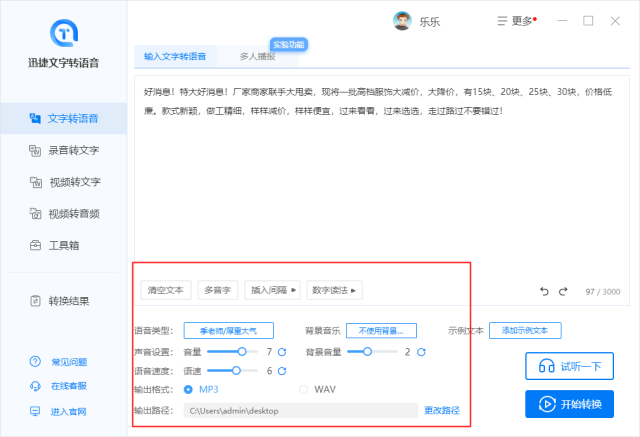Click the 开始转换 button
Screen dimensions: 640x437
(569, 404)
